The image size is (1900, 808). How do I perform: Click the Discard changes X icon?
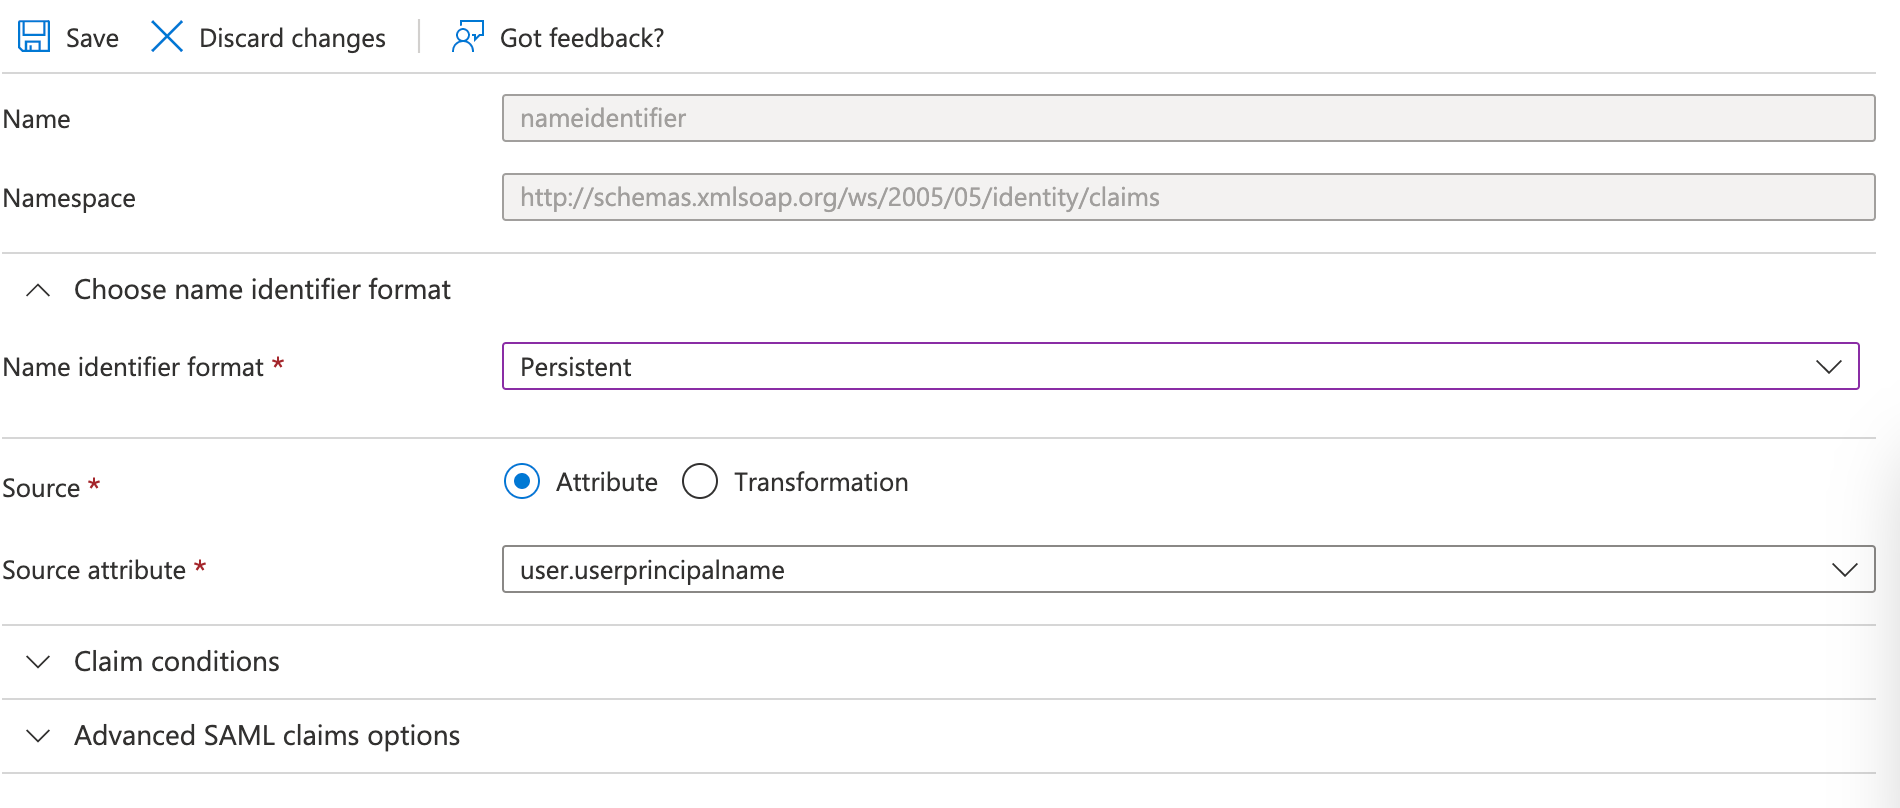point(166,37)
